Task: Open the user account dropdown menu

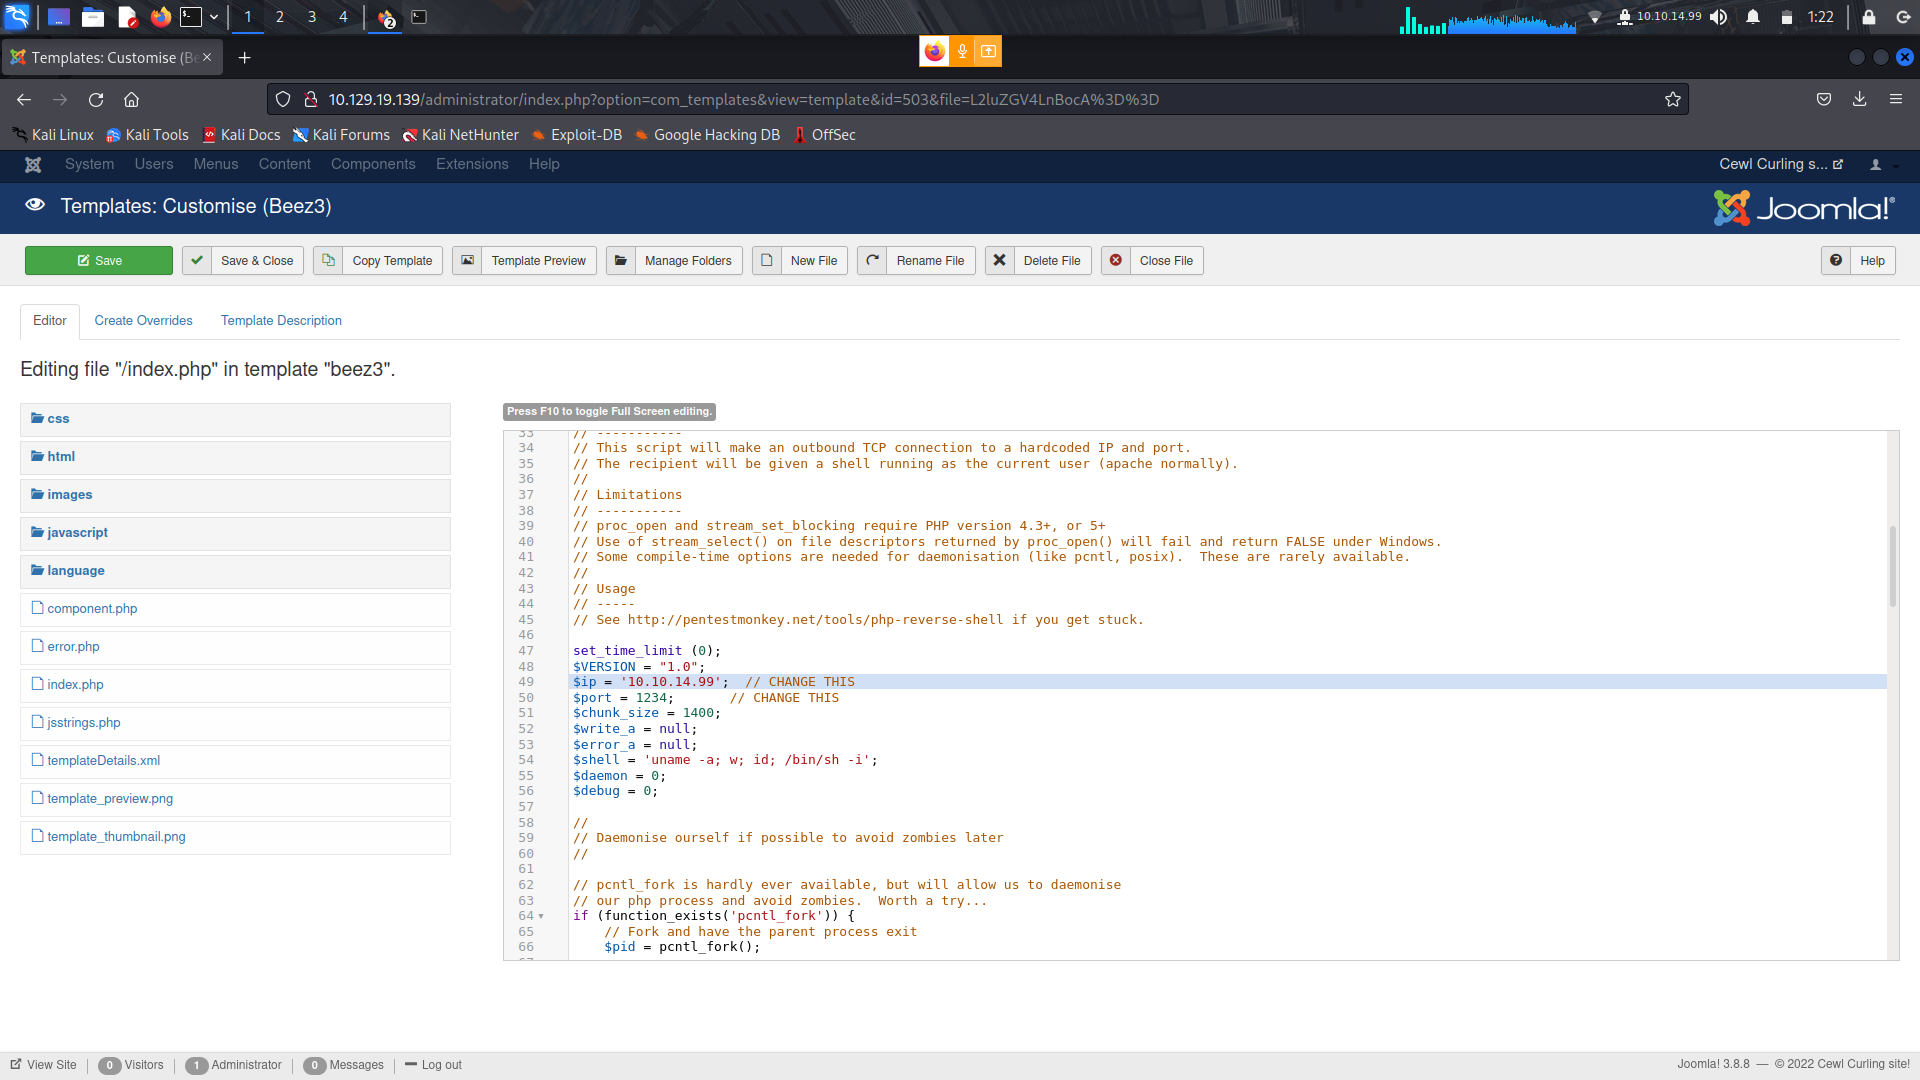Action: click(x=1882, y=165)
